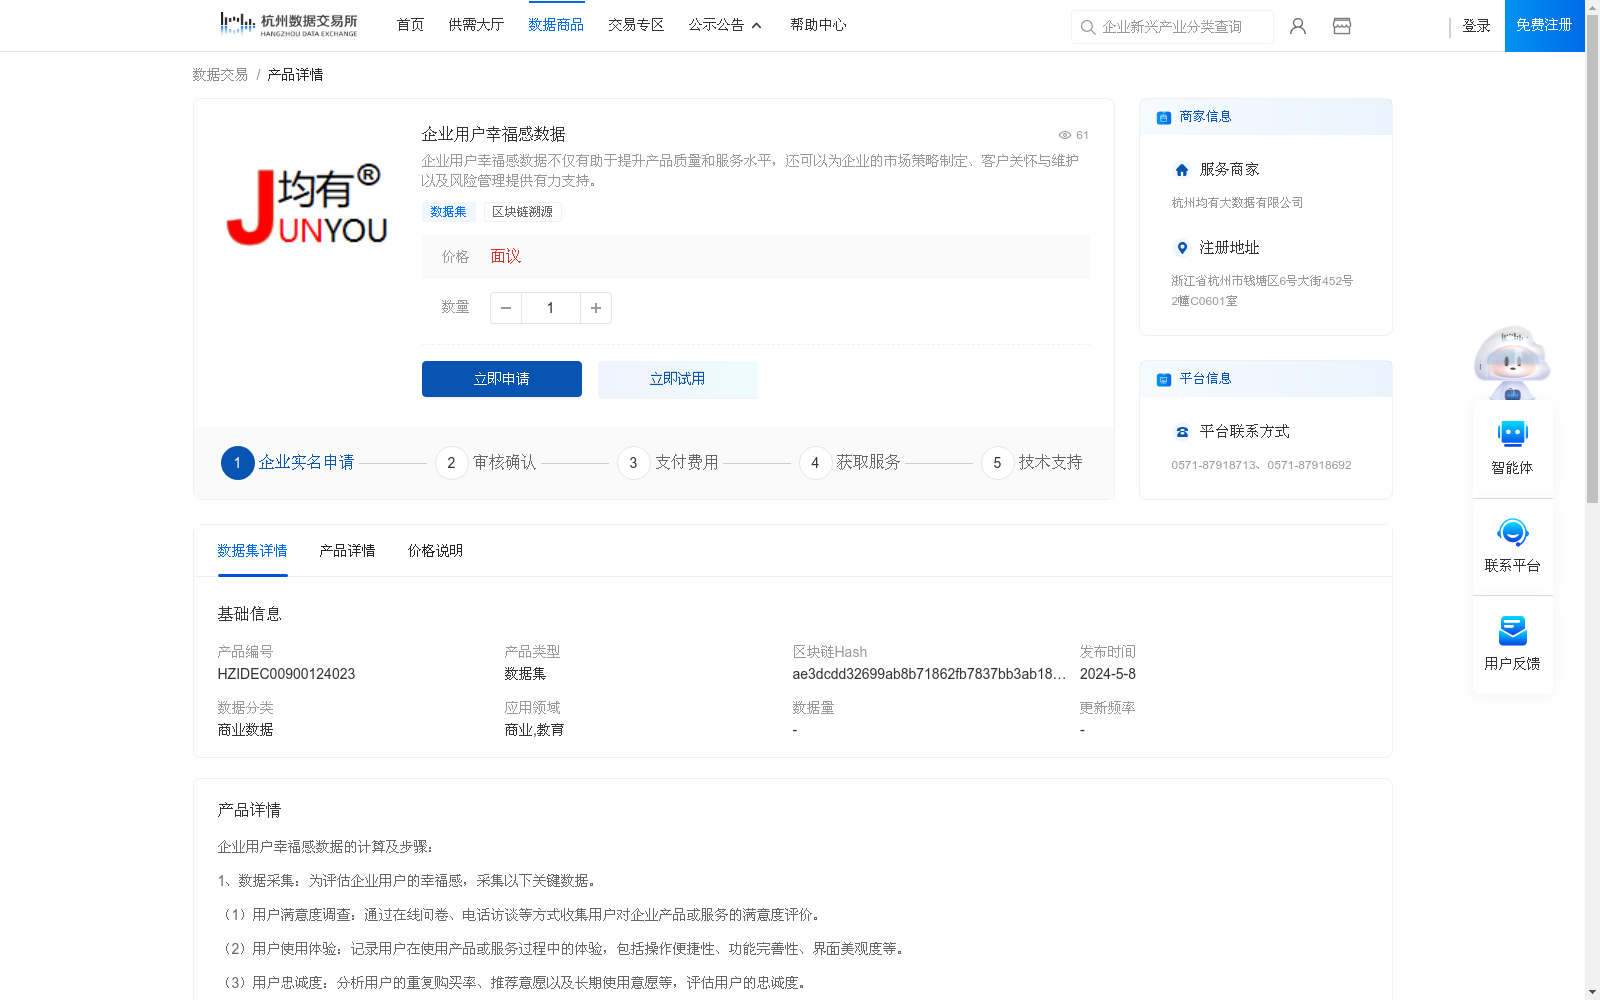1600x1000 pixels.
Task: Decrease quantity with minus button
Action: (x=506, y=308)
